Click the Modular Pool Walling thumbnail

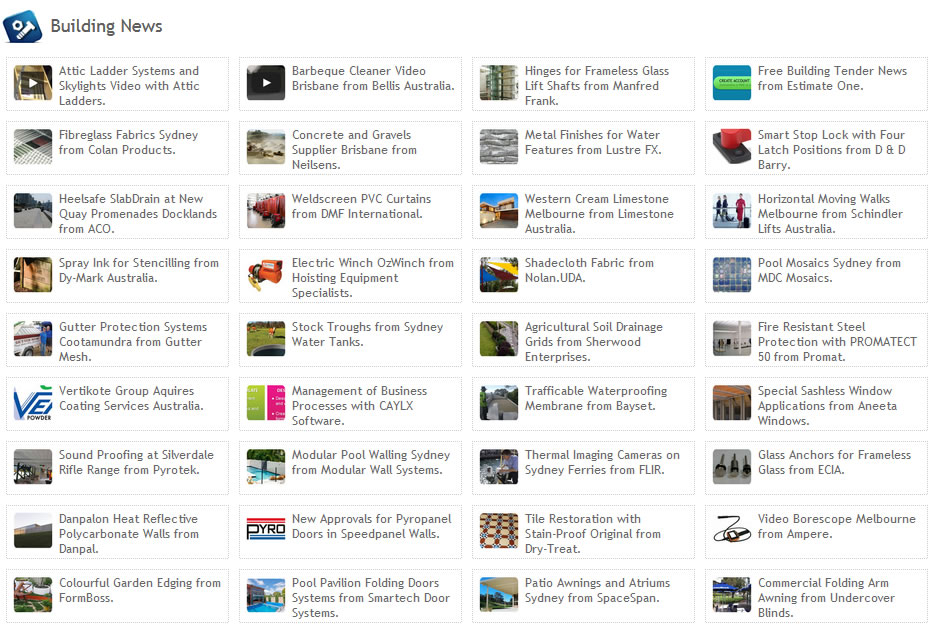click(x=266, y=466)
